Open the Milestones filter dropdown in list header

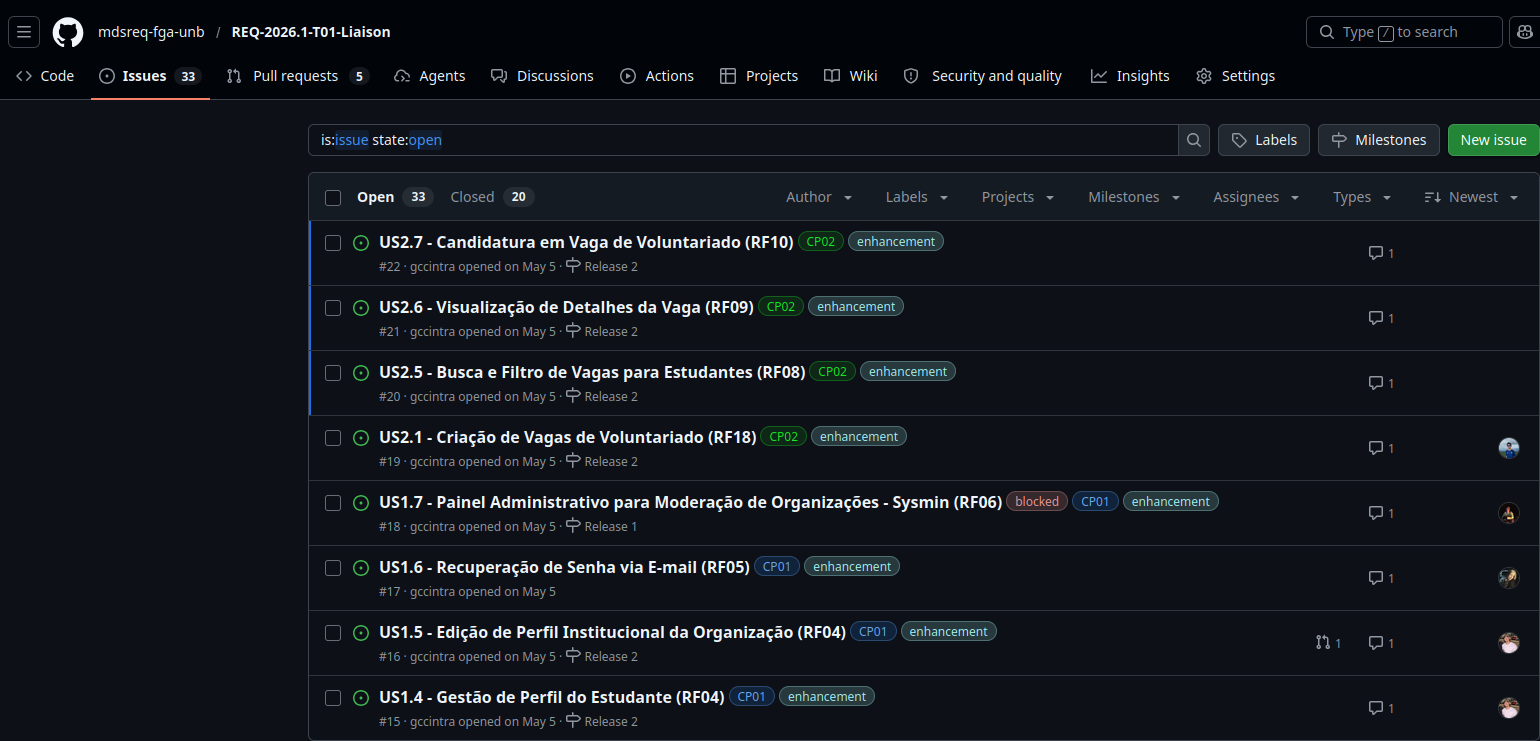point(1134,197)
